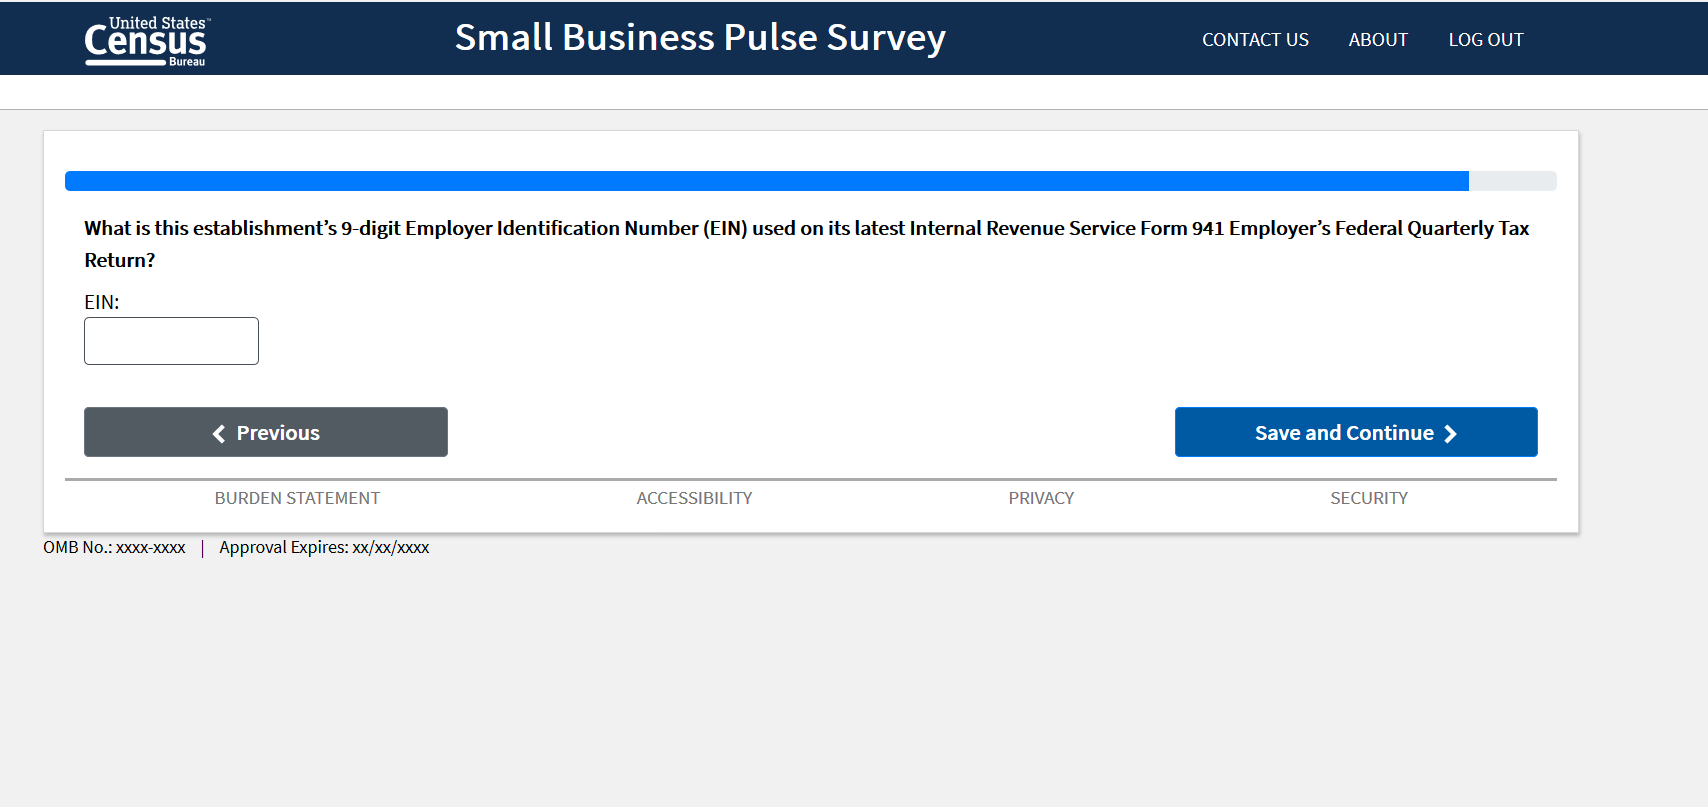Click the "EIN:" field label

pos(102,302)
